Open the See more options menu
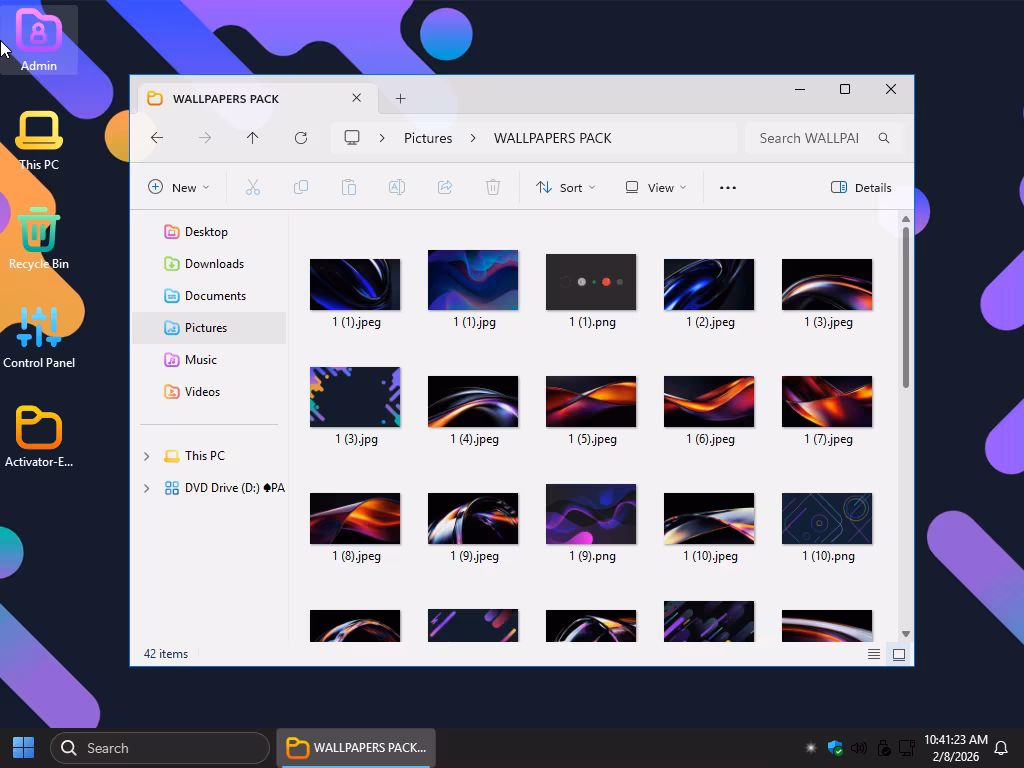This screenshot has width=1024, height=768. click(x=727, y=187)
